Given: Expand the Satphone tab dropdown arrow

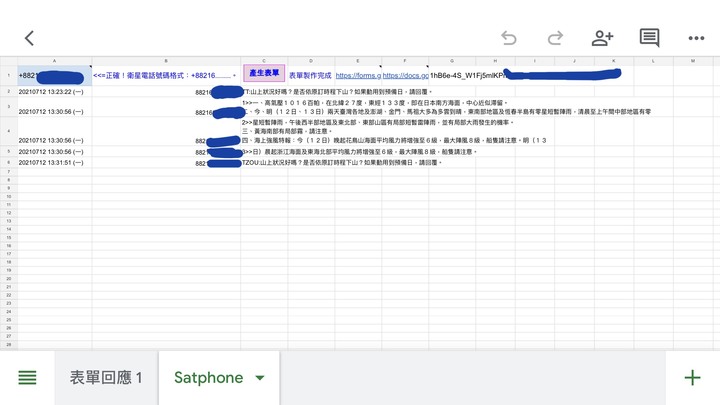Looking at the screenshot, I should (x=260, y=378).
